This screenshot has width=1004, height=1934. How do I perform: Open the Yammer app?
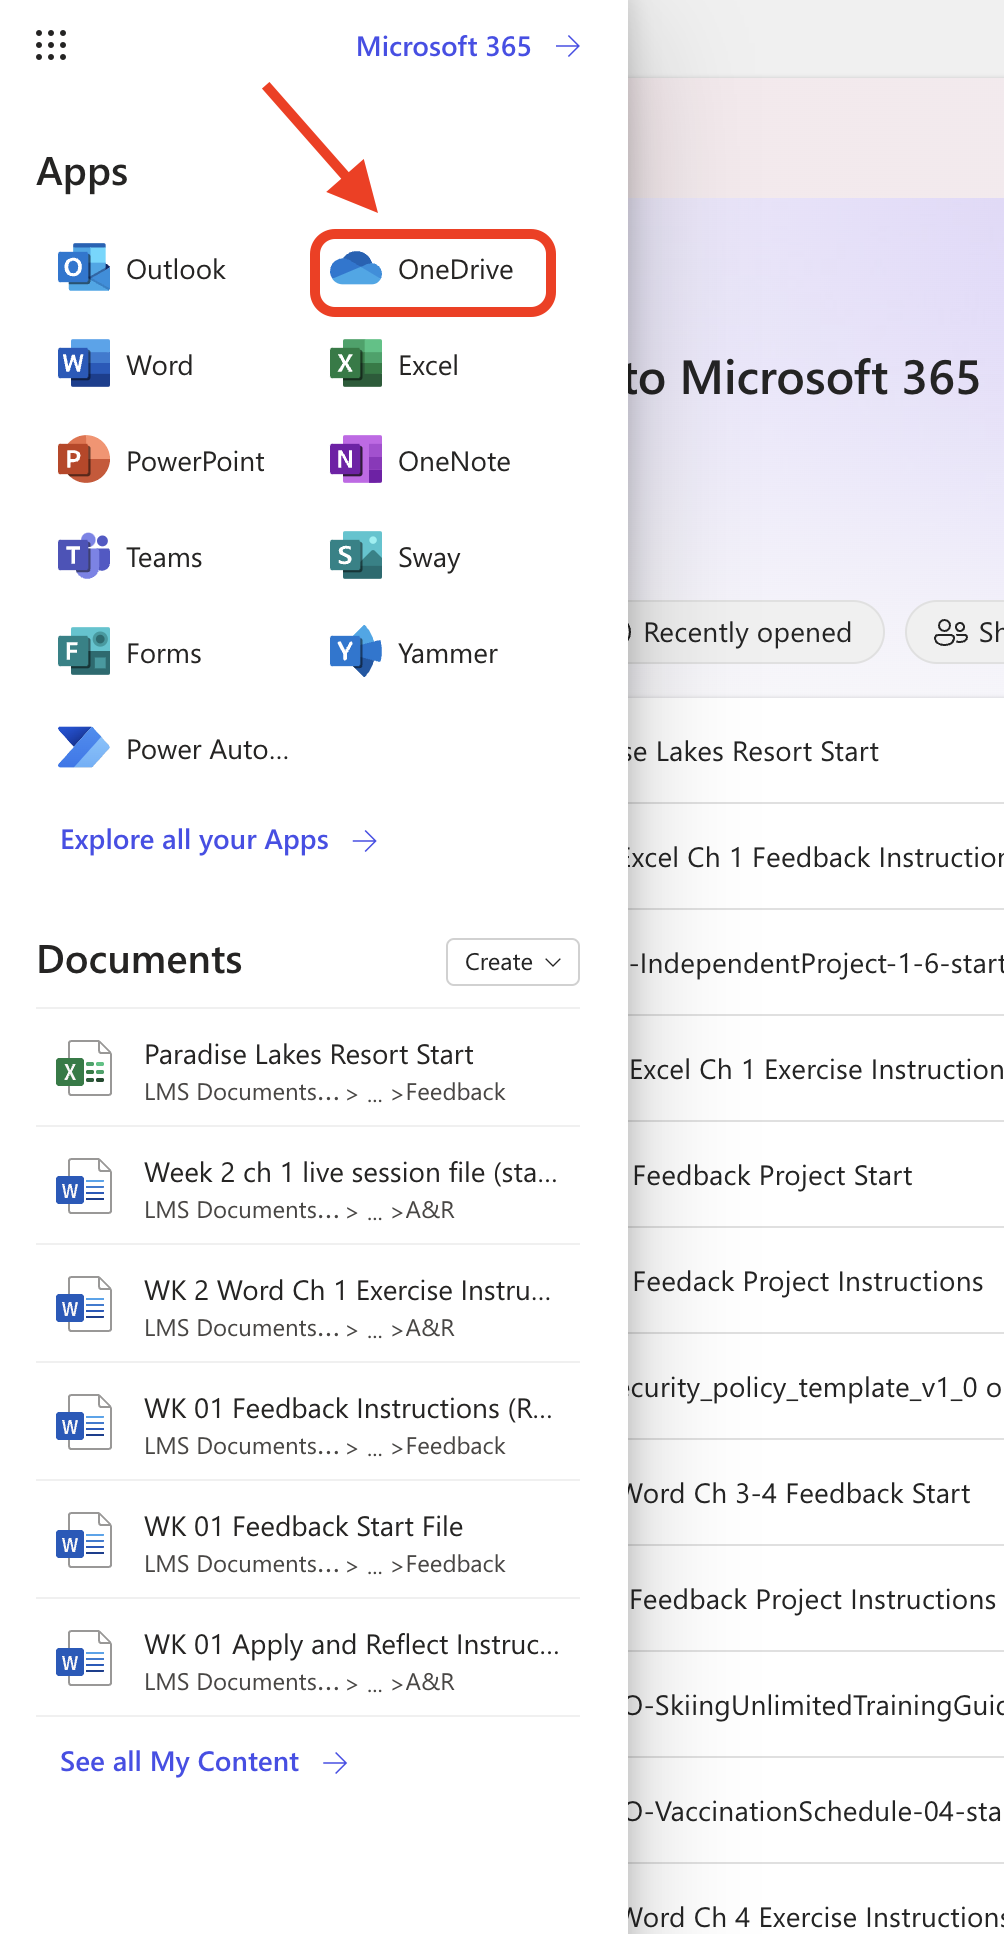(414, 654)
